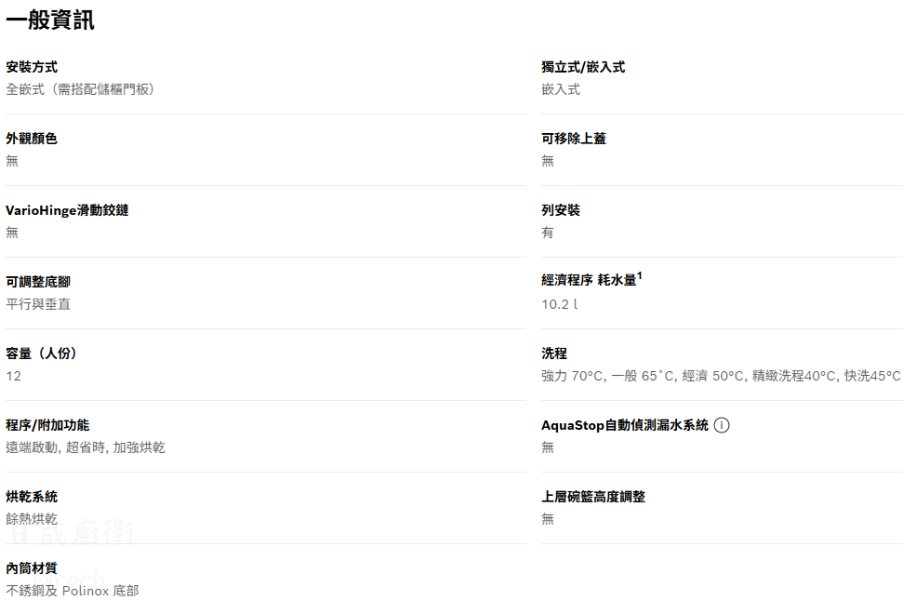Click the 可調整底腳 label
The height and width of the screenshot is (600, 903).
tap(38, 282)
